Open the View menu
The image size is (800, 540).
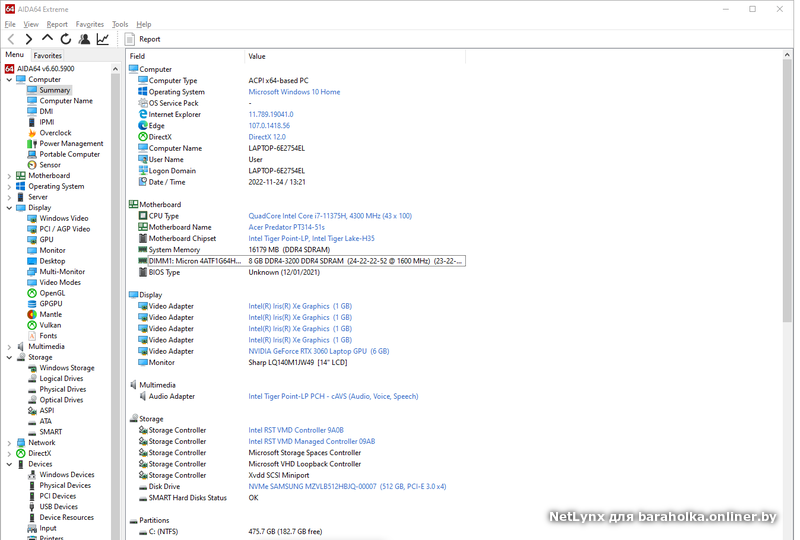(31, 24)
